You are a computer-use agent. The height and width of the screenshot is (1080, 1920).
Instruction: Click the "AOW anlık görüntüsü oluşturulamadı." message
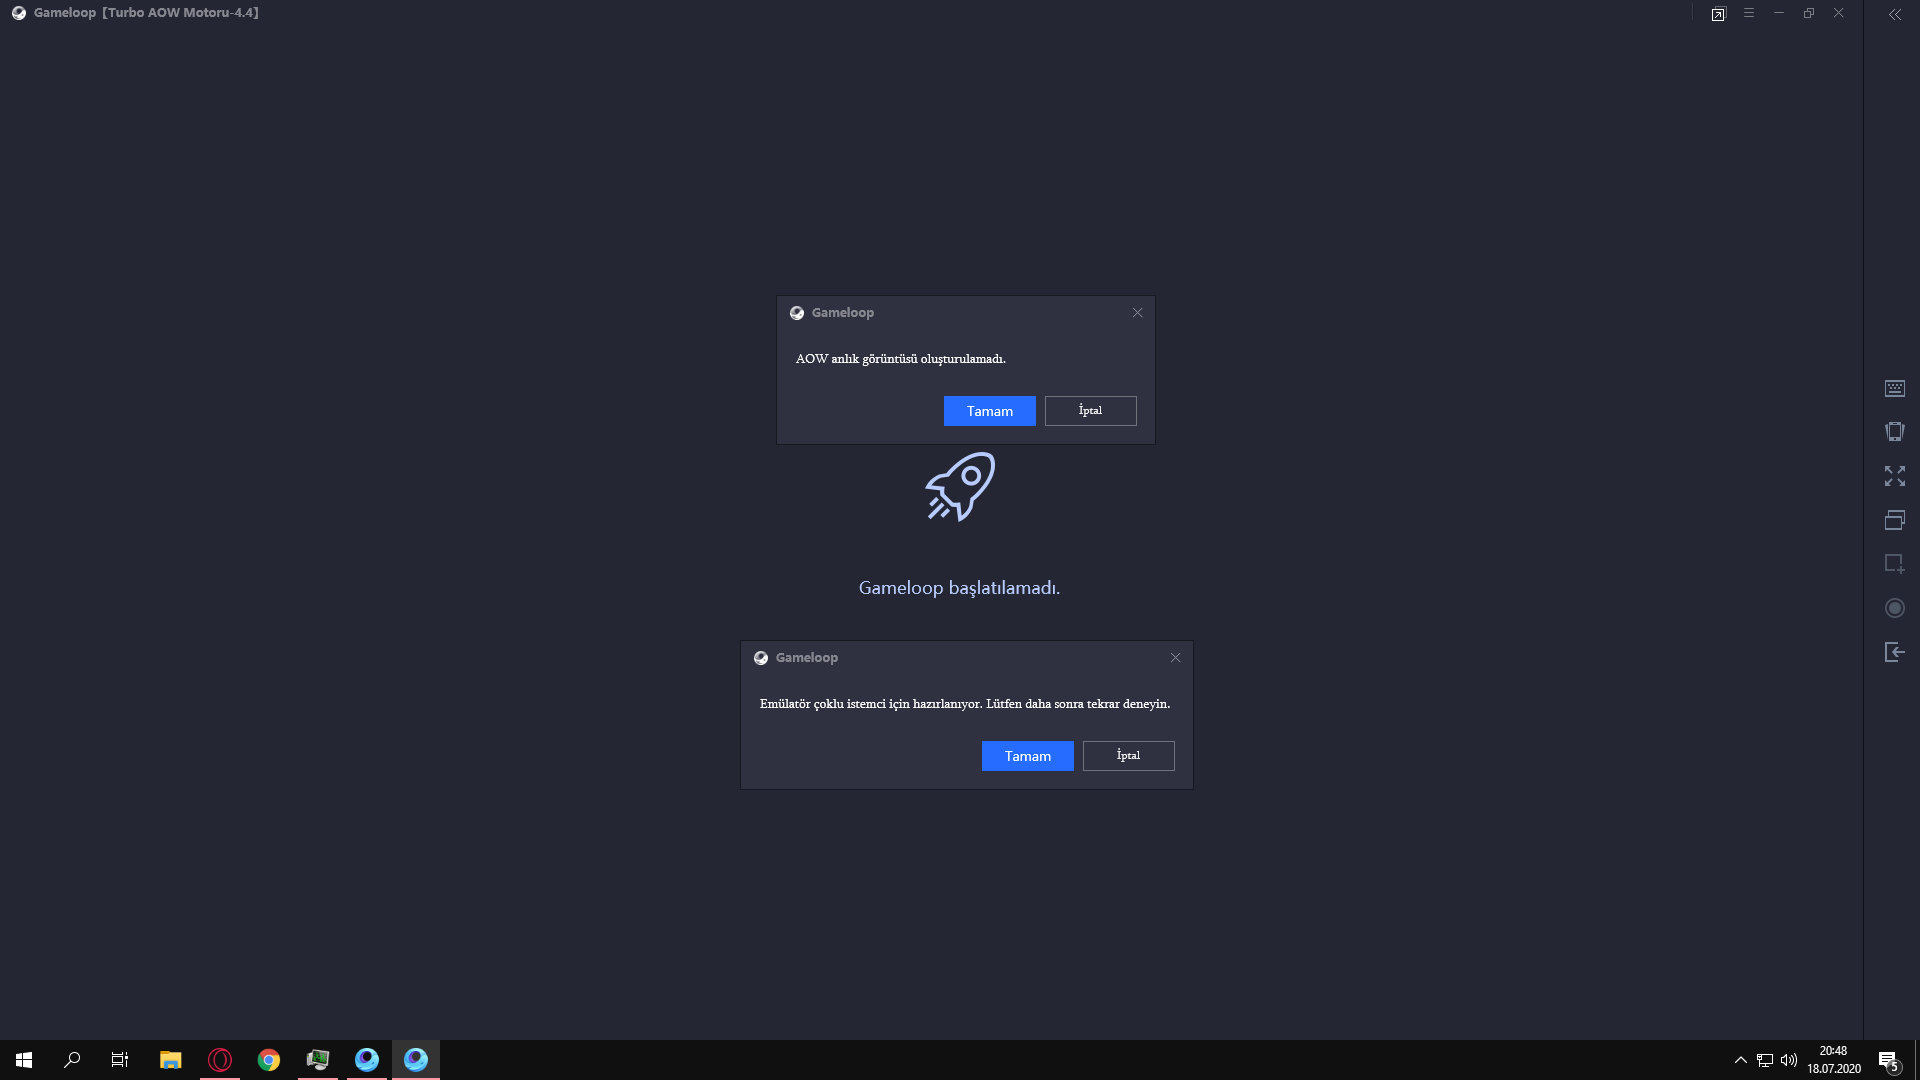coord(900,359)
